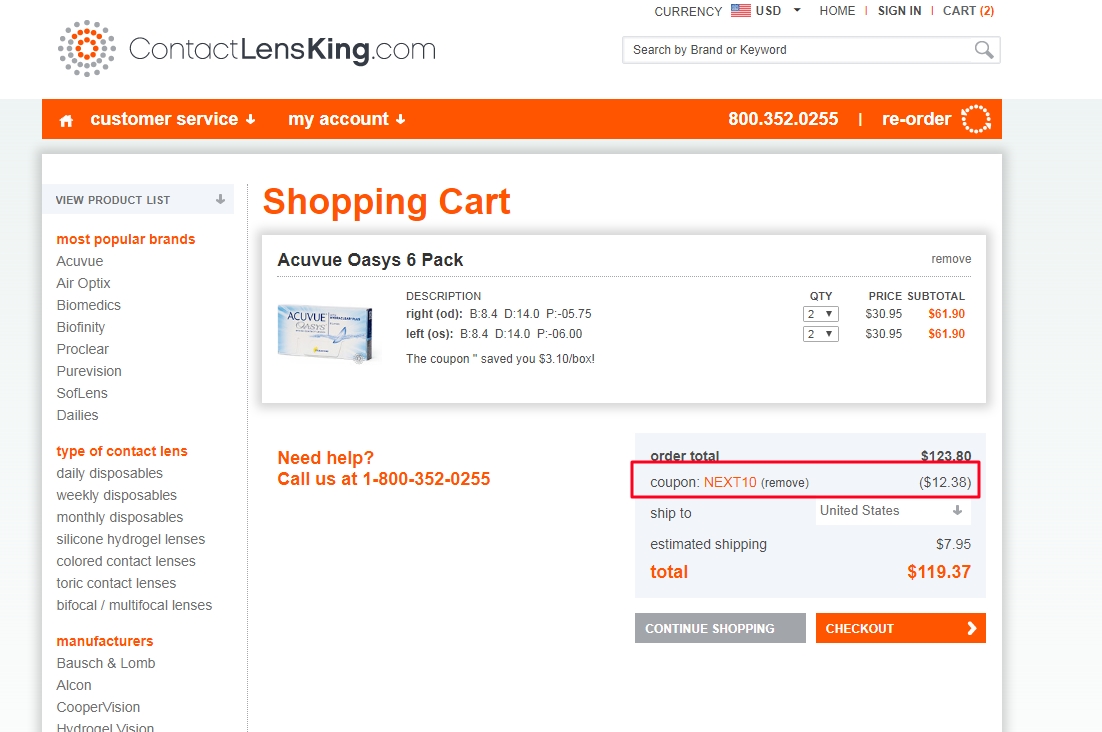Open the Acuvue brand link
This screenshot has height=732, width=1102.
click(79, 261)
